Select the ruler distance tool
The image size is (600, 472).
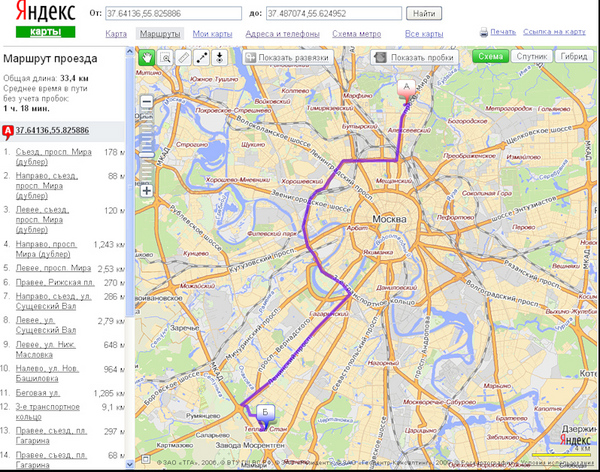coord(184,57)
